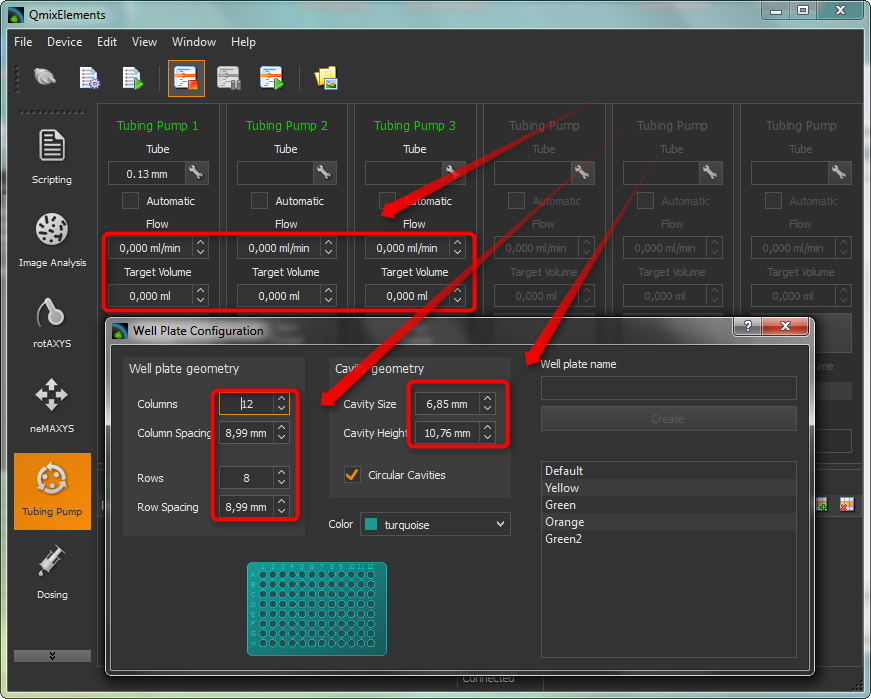
Task: Enable Automatic checkbox for Tubing Pump 1
Action: point(131,201)
